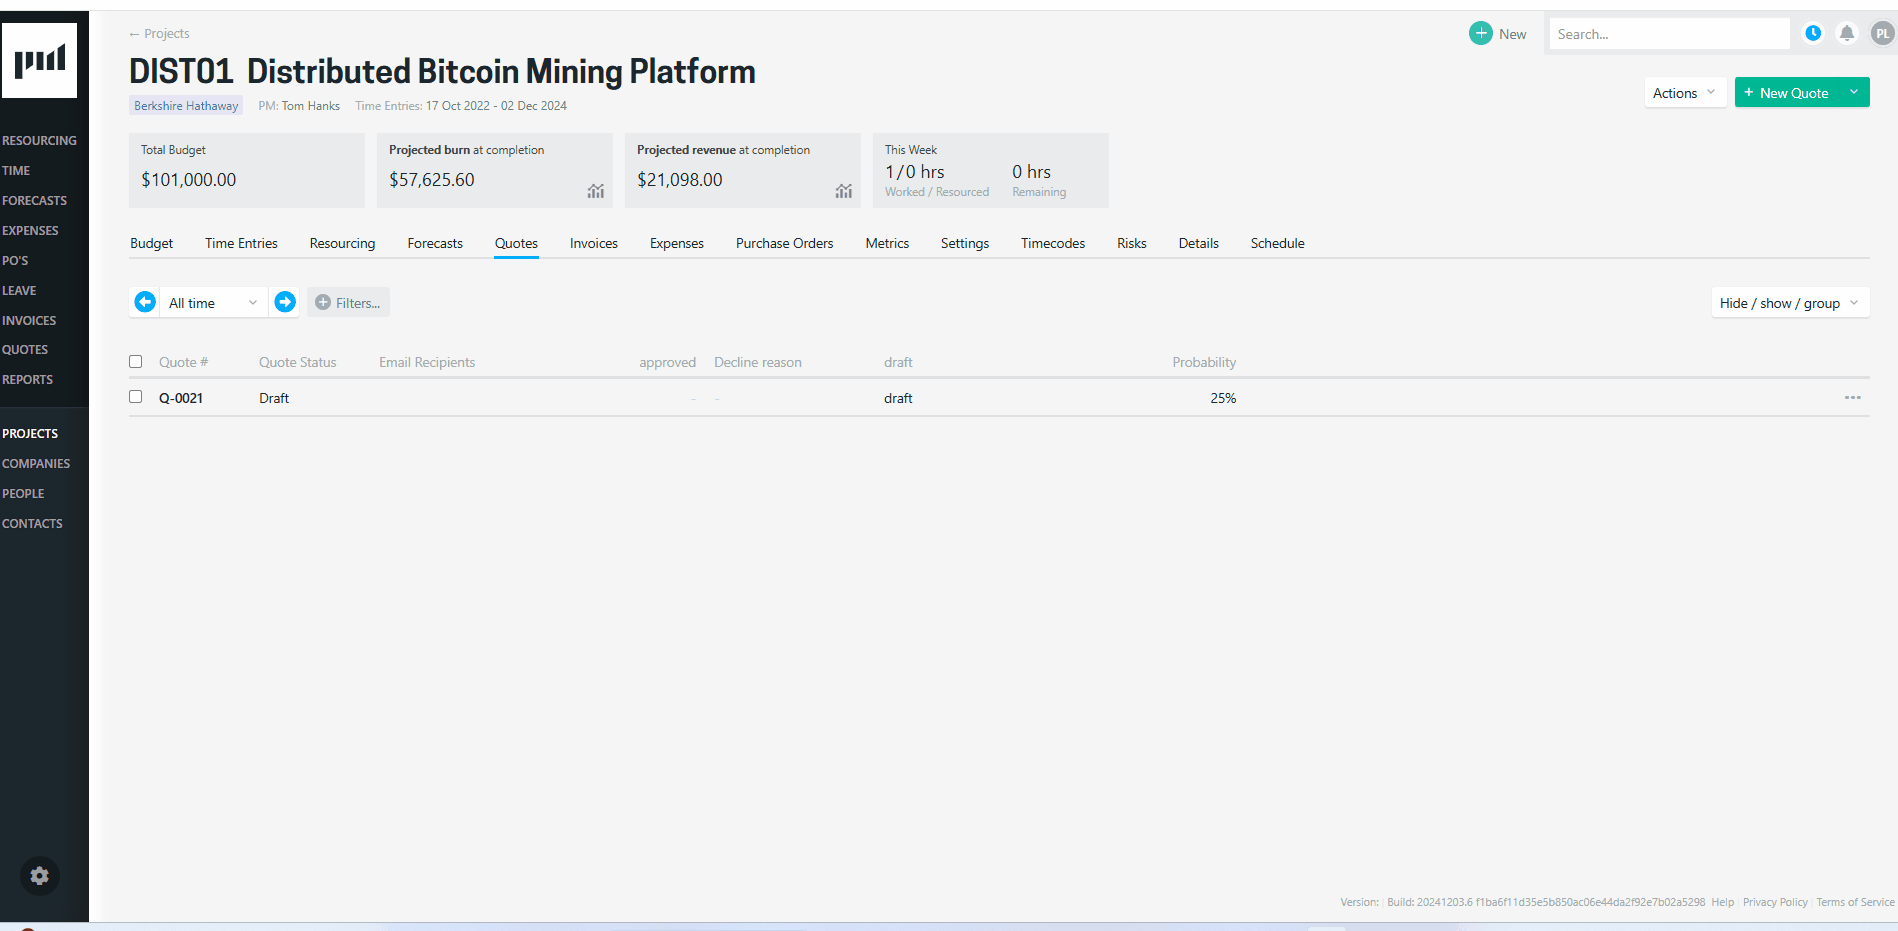Viewport: 1898px width, 931px height.
Task: Switch to the Time Entries tab
Action: [241, 243]
